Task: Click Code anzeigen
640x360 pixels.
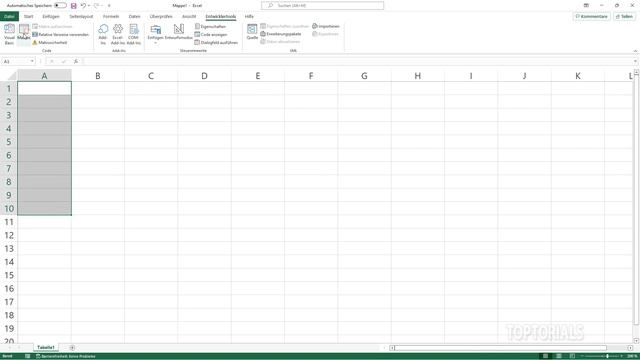Action: pos(211,35)
